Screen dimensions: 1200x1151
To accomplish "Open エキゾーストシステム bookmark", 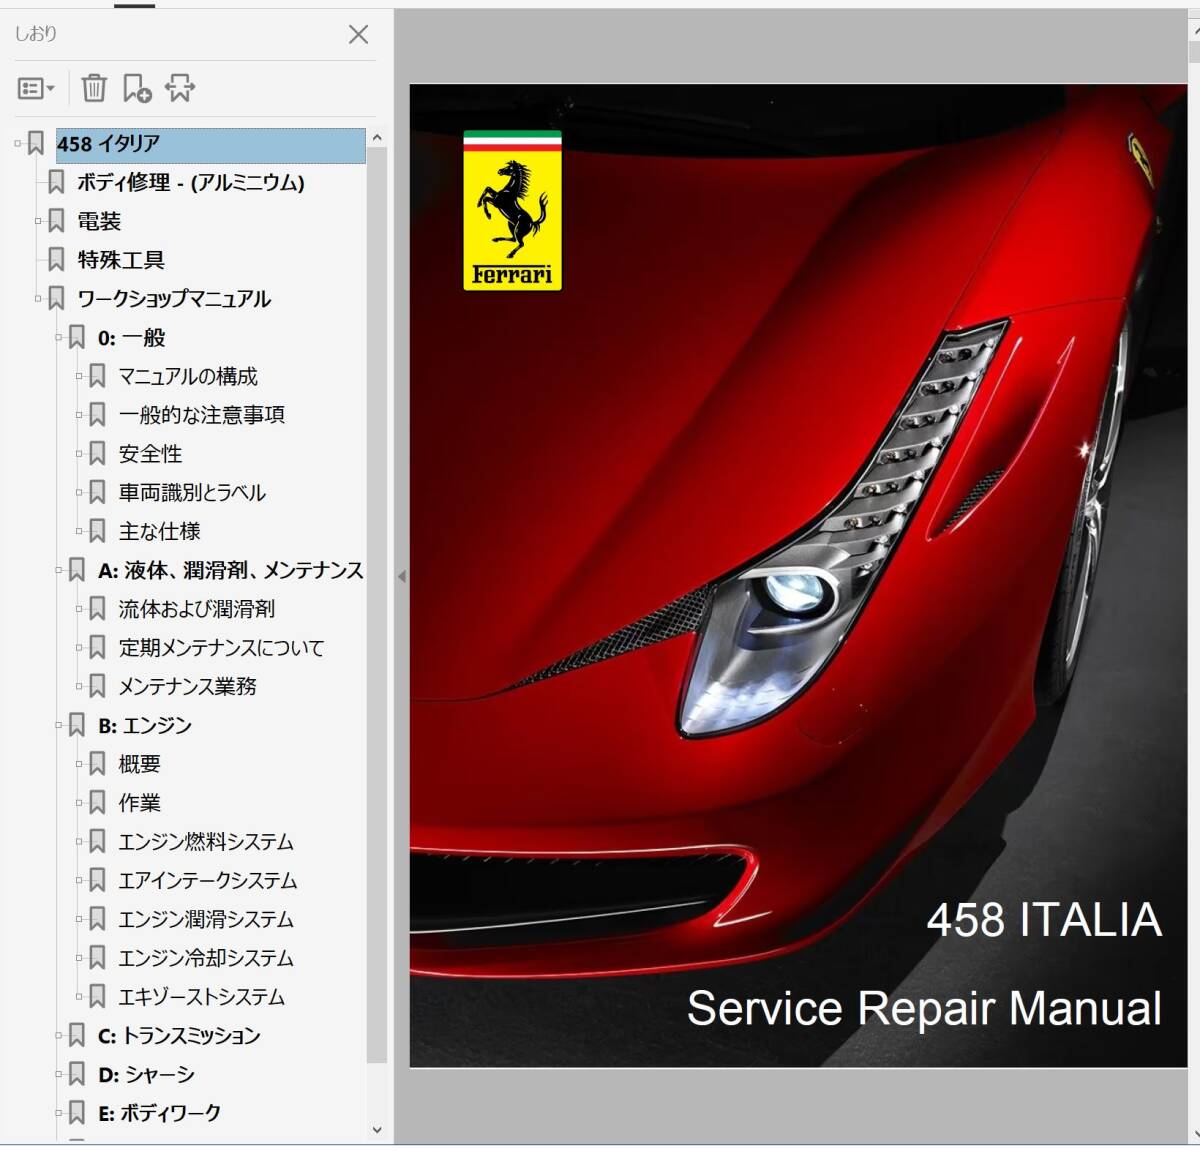I will pos(201,998).
